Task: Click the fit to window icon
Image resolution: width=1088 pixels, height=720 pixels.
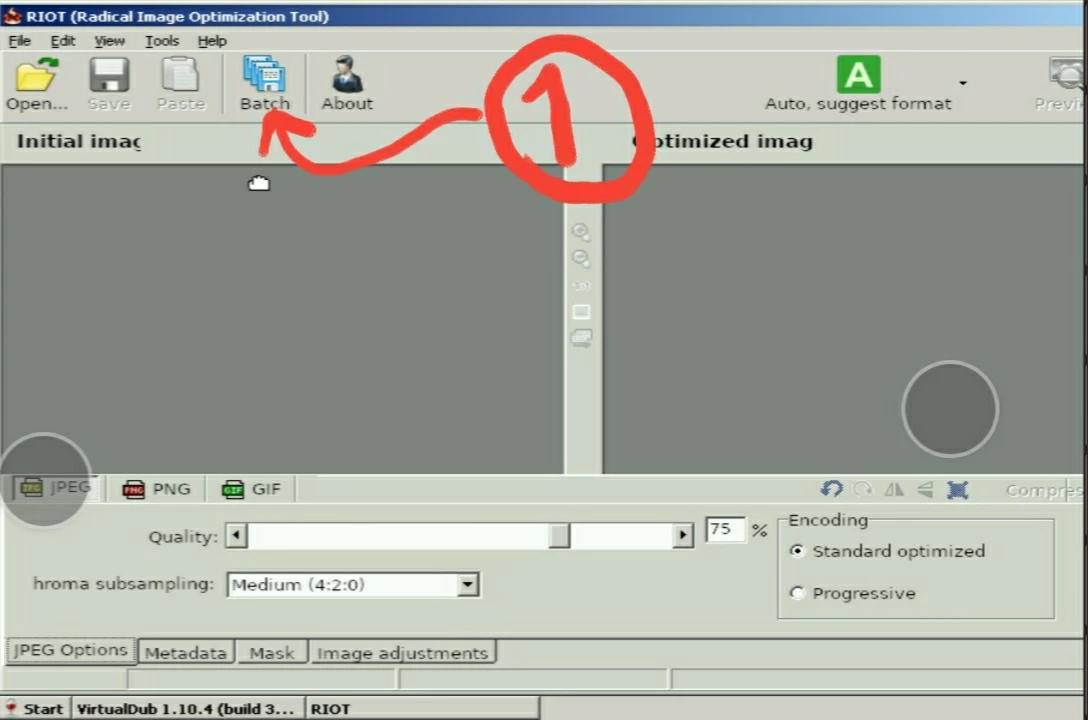Action: tap(581, 312)
